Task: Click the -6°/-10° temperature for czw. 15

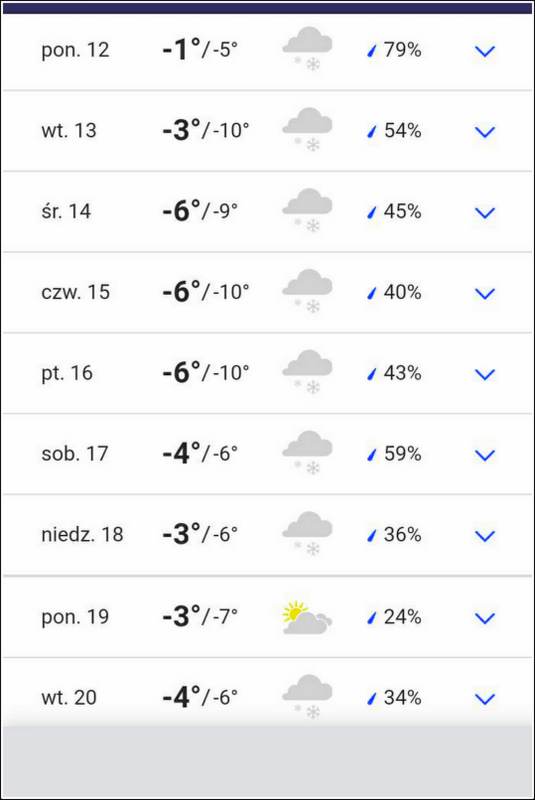Action: click(x=206, y=292)
